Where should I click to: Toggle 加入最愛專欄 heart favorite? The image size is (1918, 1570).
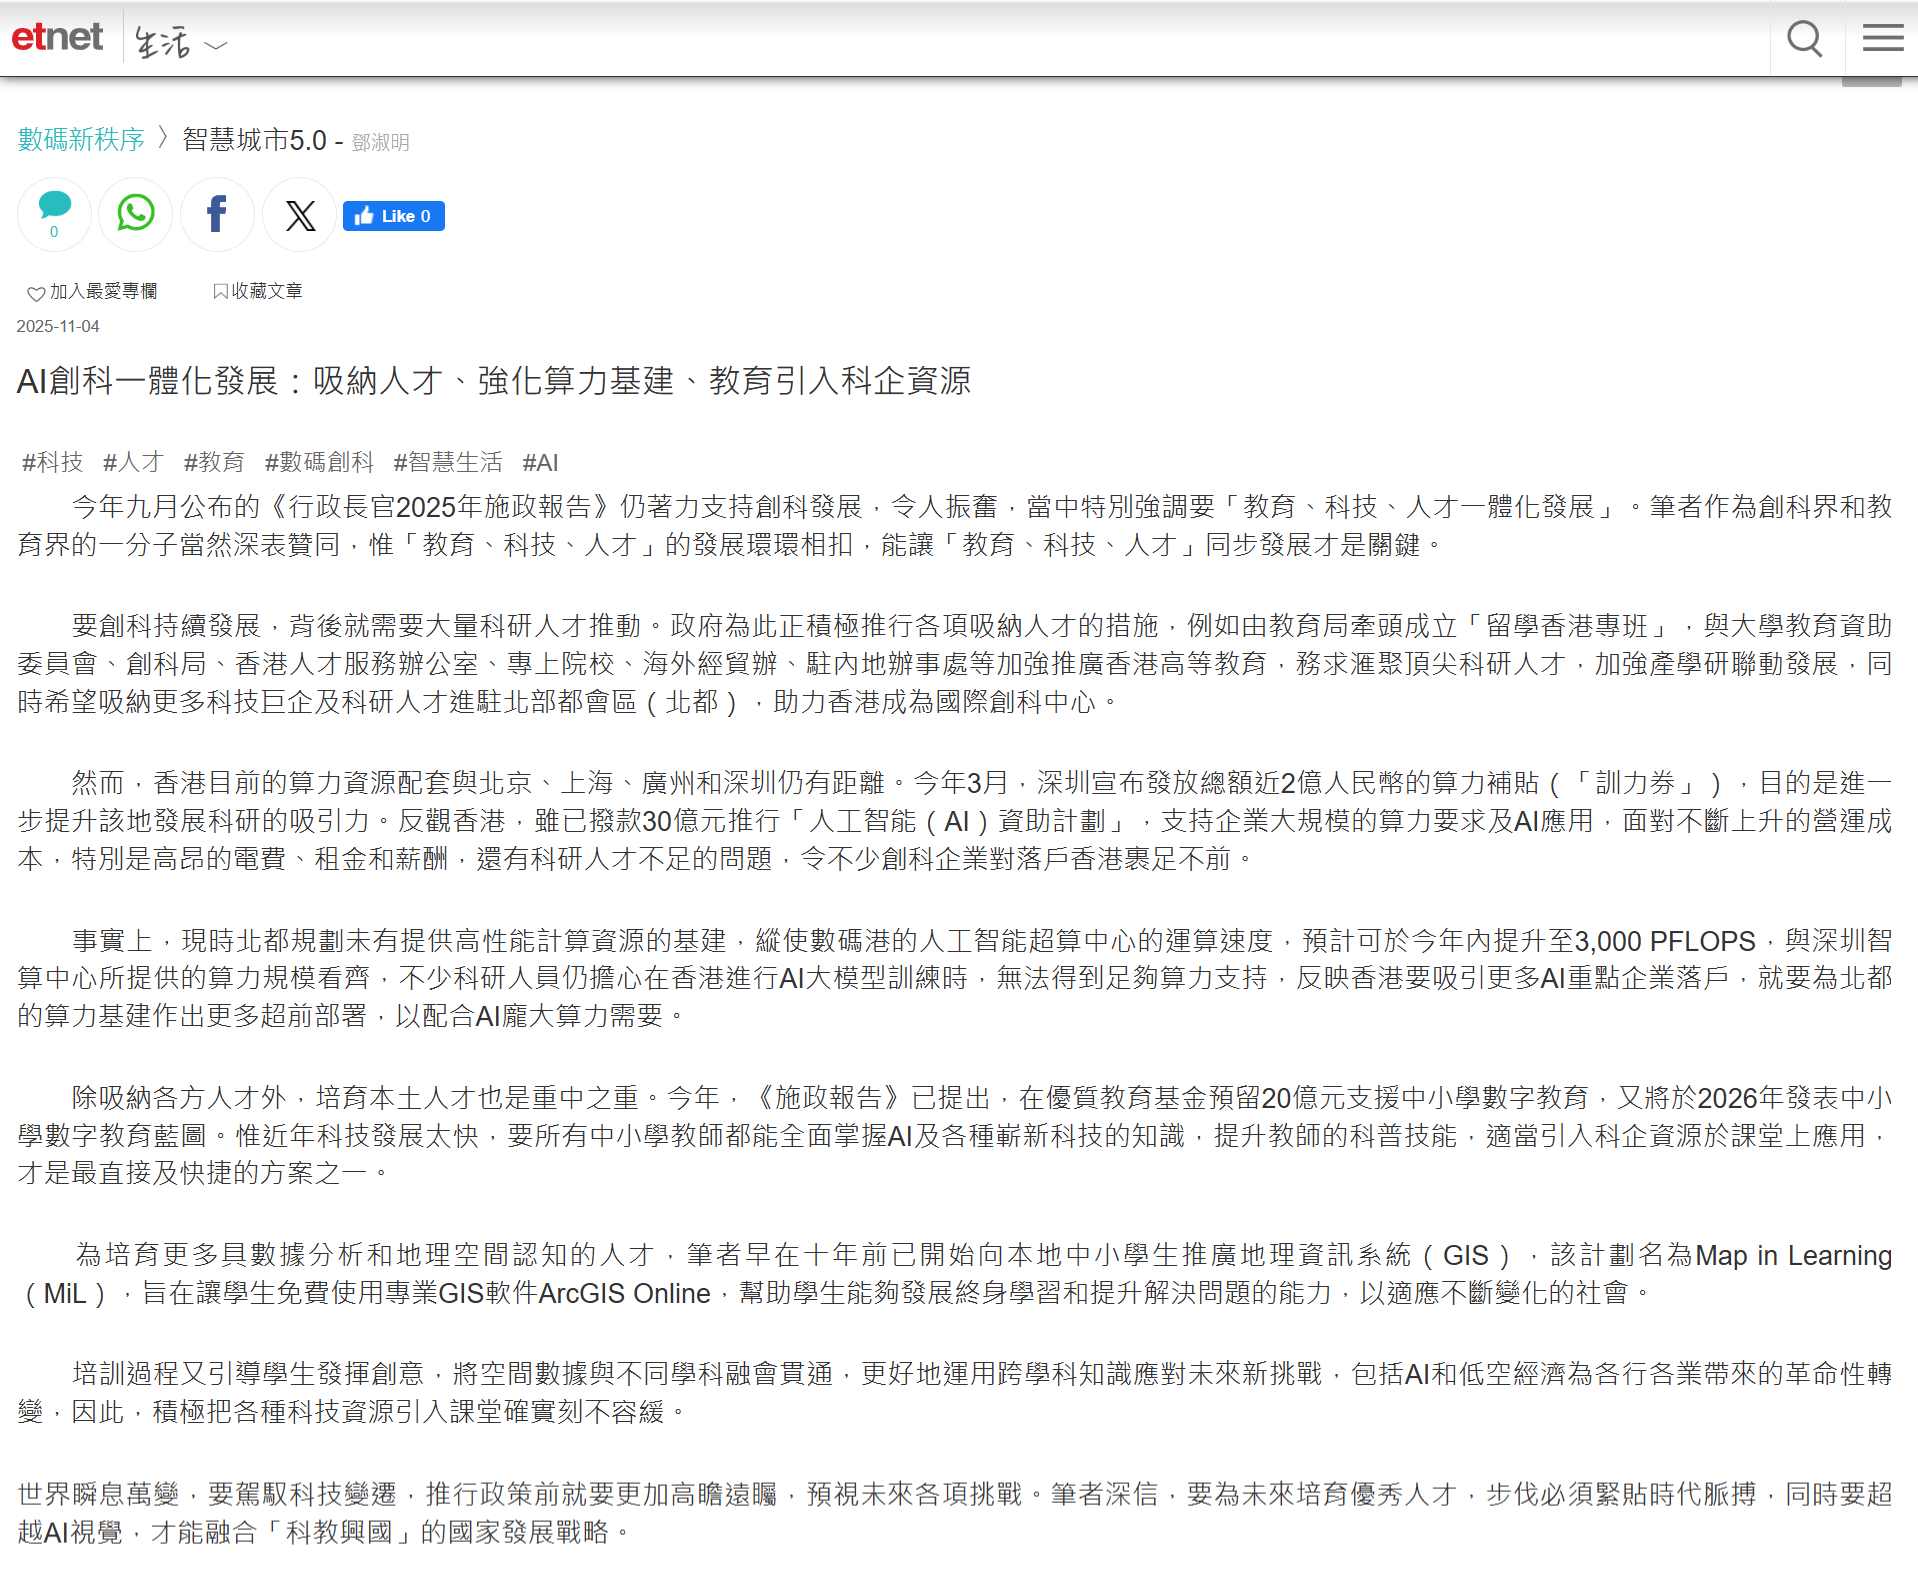click(x=92, y=292)
